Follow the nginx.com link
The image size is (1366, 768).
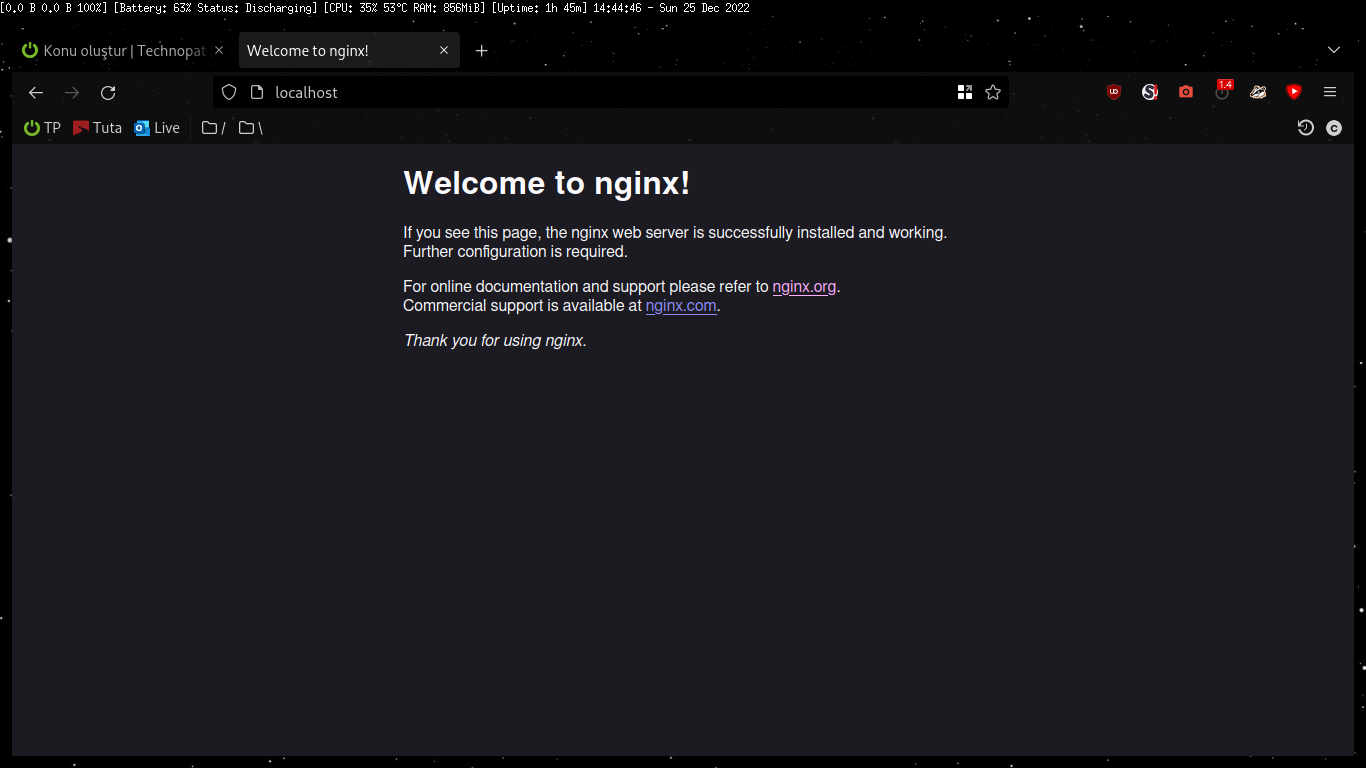[x=681, y=306]
